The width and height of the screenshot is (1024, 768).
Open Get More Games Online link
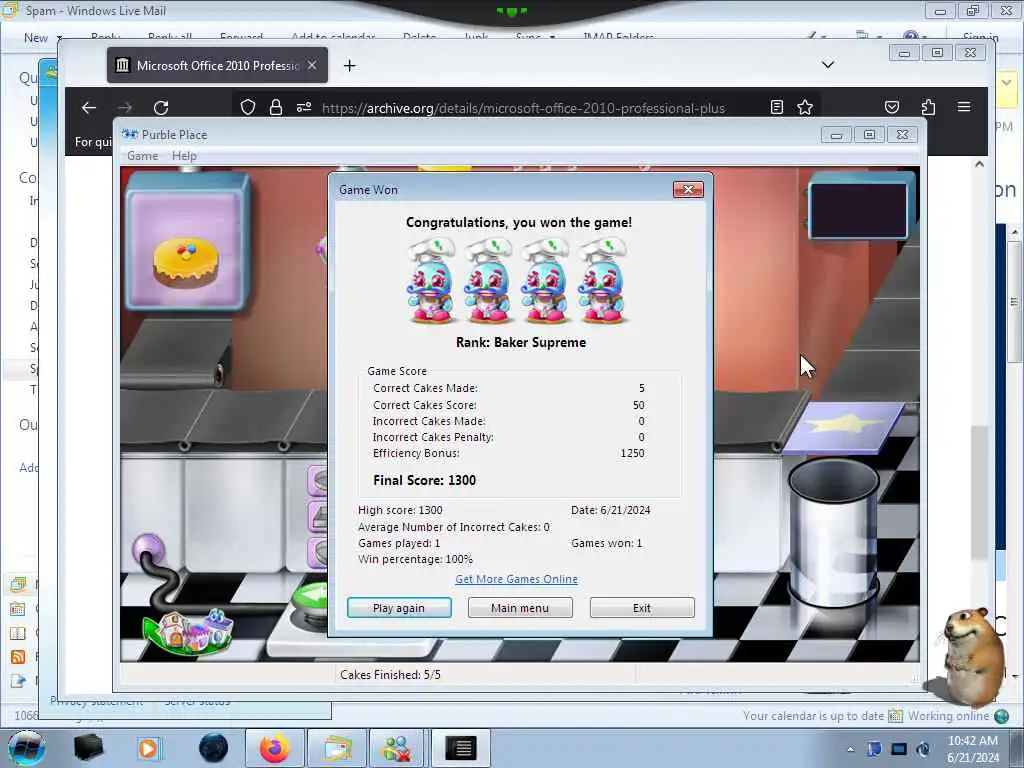pos(516,579)
